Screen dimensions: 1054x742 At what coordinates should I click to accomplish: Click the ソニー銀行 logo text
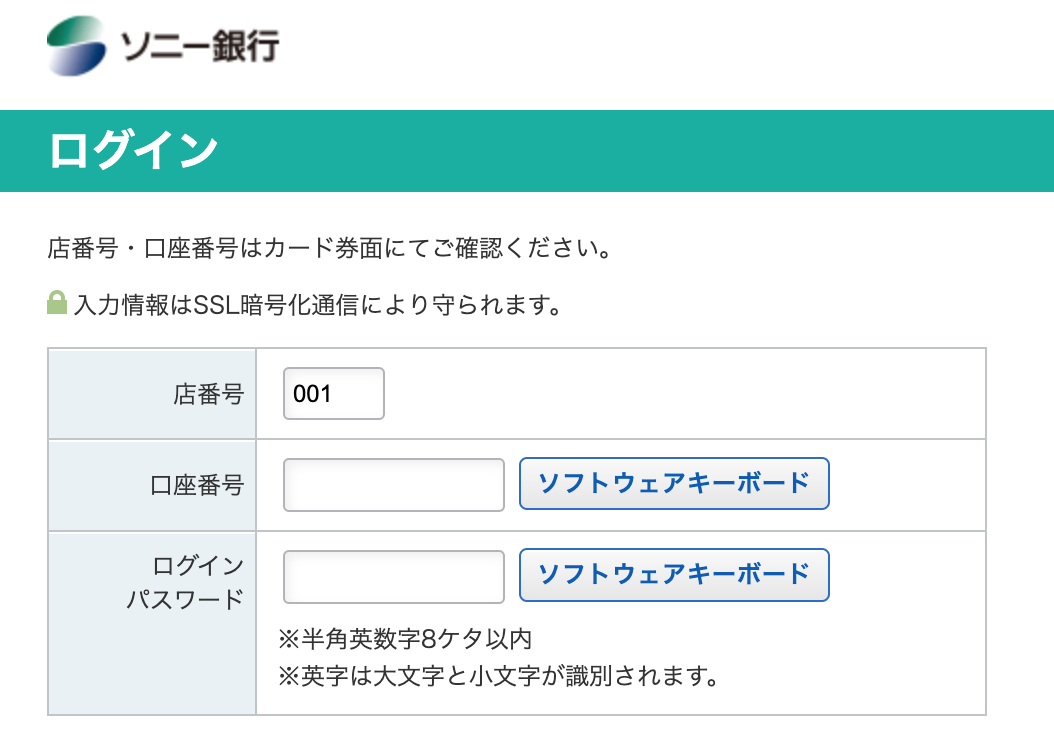click(x=200, y=46)
